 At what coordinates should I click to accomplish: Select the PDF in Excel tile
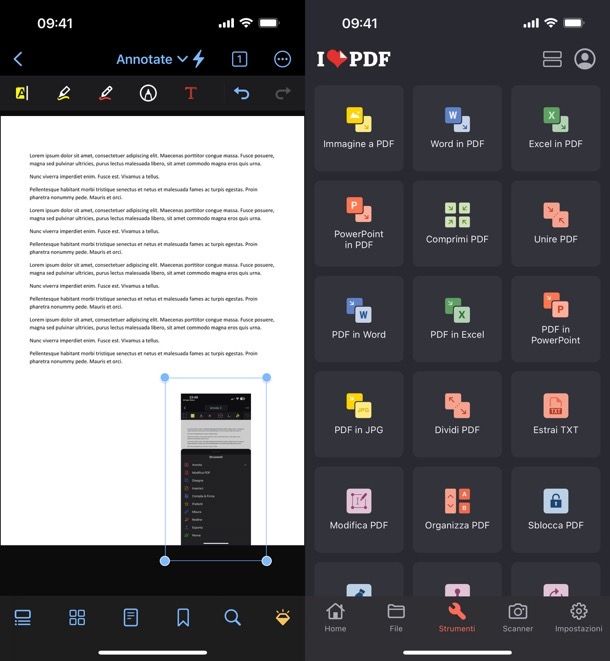457,319
